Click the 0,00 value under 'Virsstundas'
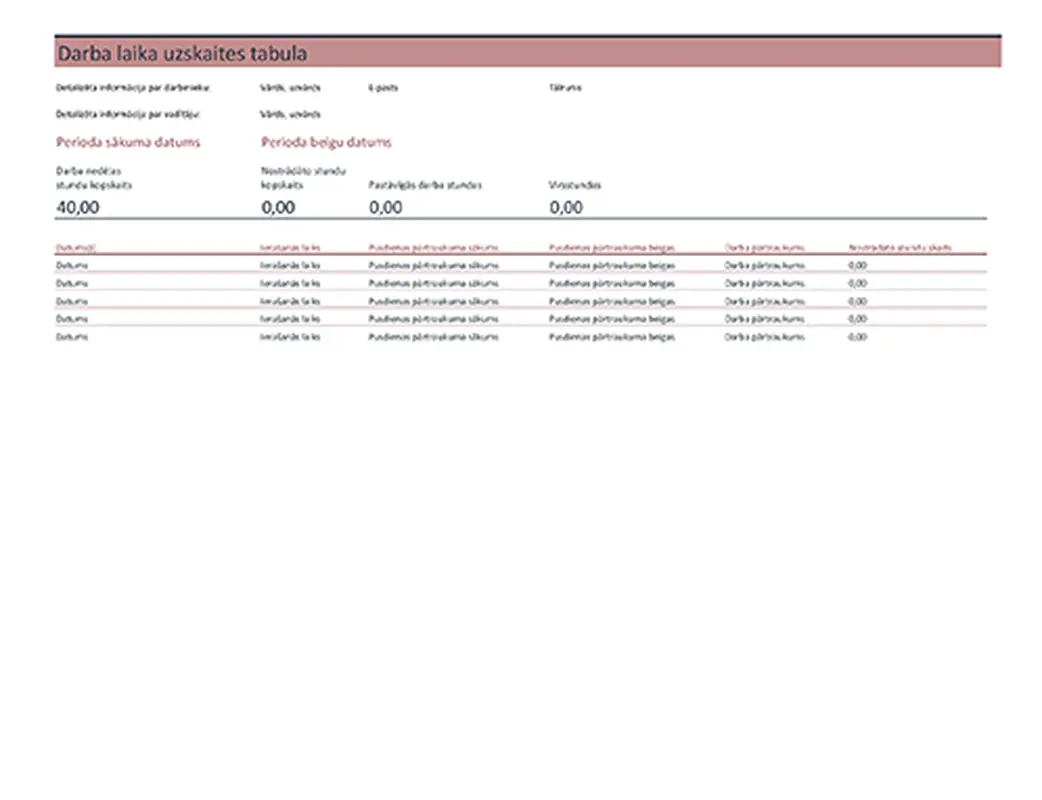This screenshot has height=800, width=1042. pyautogui.click(x=566, y=208)
